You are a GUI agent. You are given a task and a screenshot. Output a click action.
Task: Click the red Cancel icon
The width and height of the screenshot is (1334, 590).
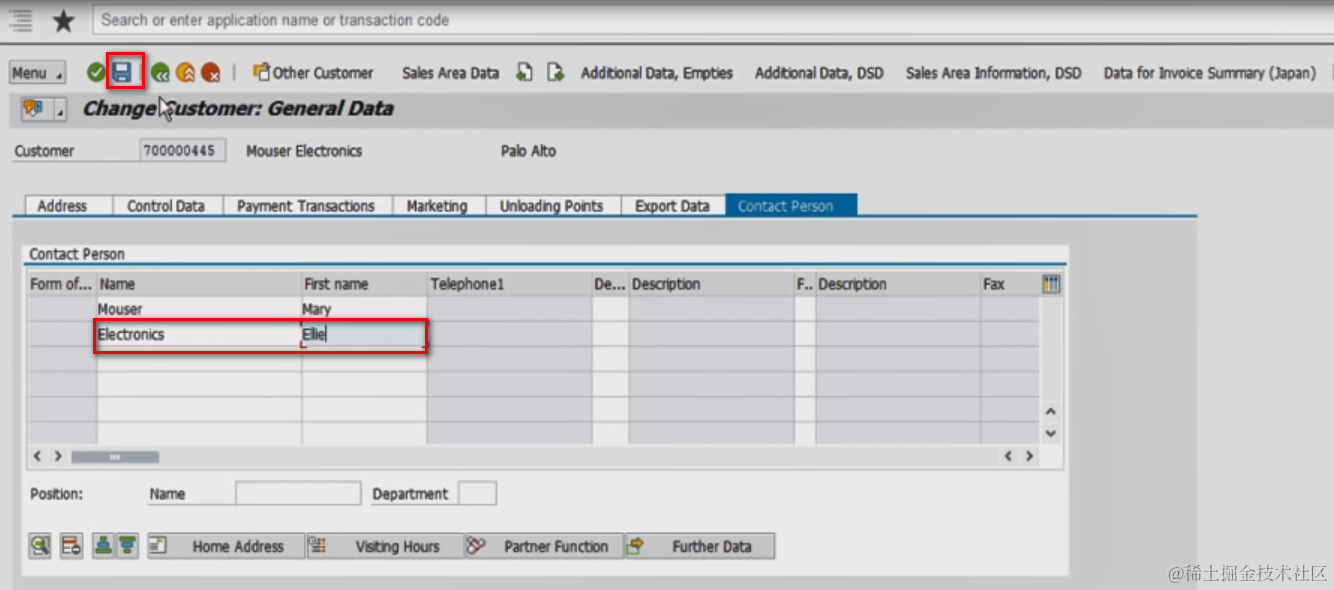coord(210,72)
